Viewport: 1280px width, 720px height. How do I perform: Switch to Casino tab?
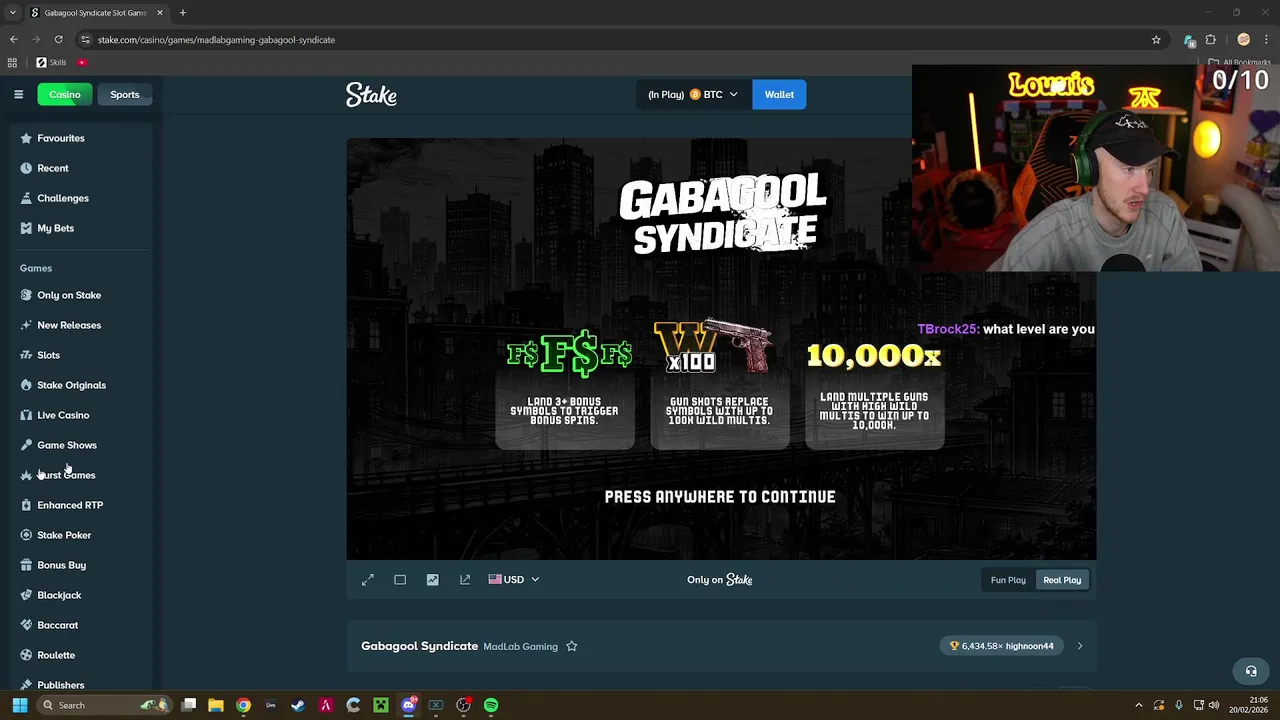[65, 95]
